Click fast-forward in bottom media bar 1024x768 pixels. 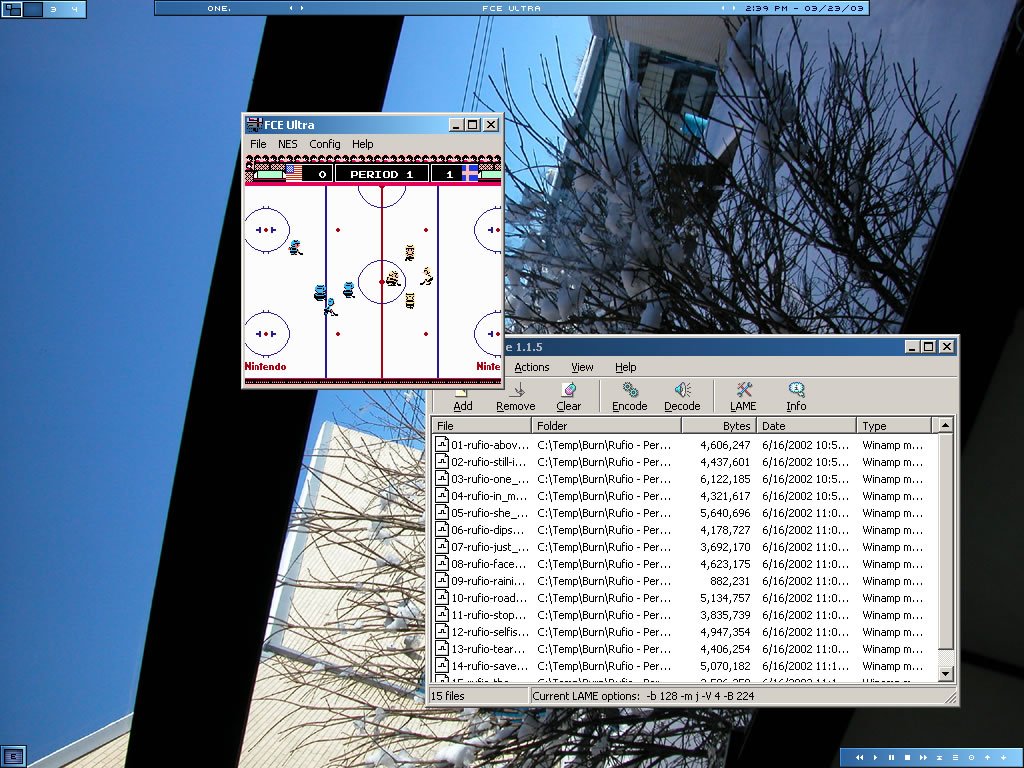tap(923, 758)
